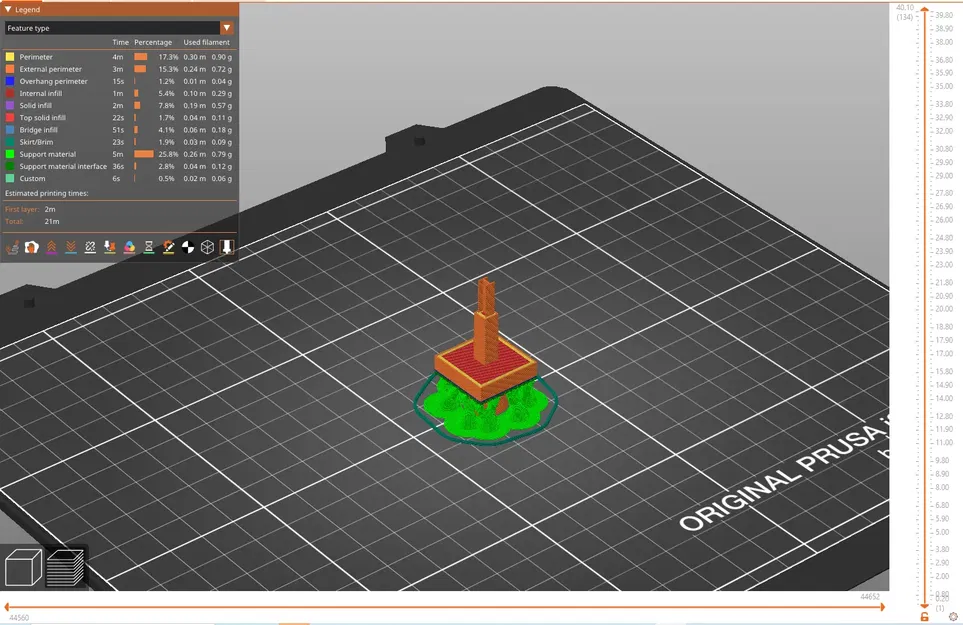Click the 17.3% Perimeter percentage value

coord(168,57)
